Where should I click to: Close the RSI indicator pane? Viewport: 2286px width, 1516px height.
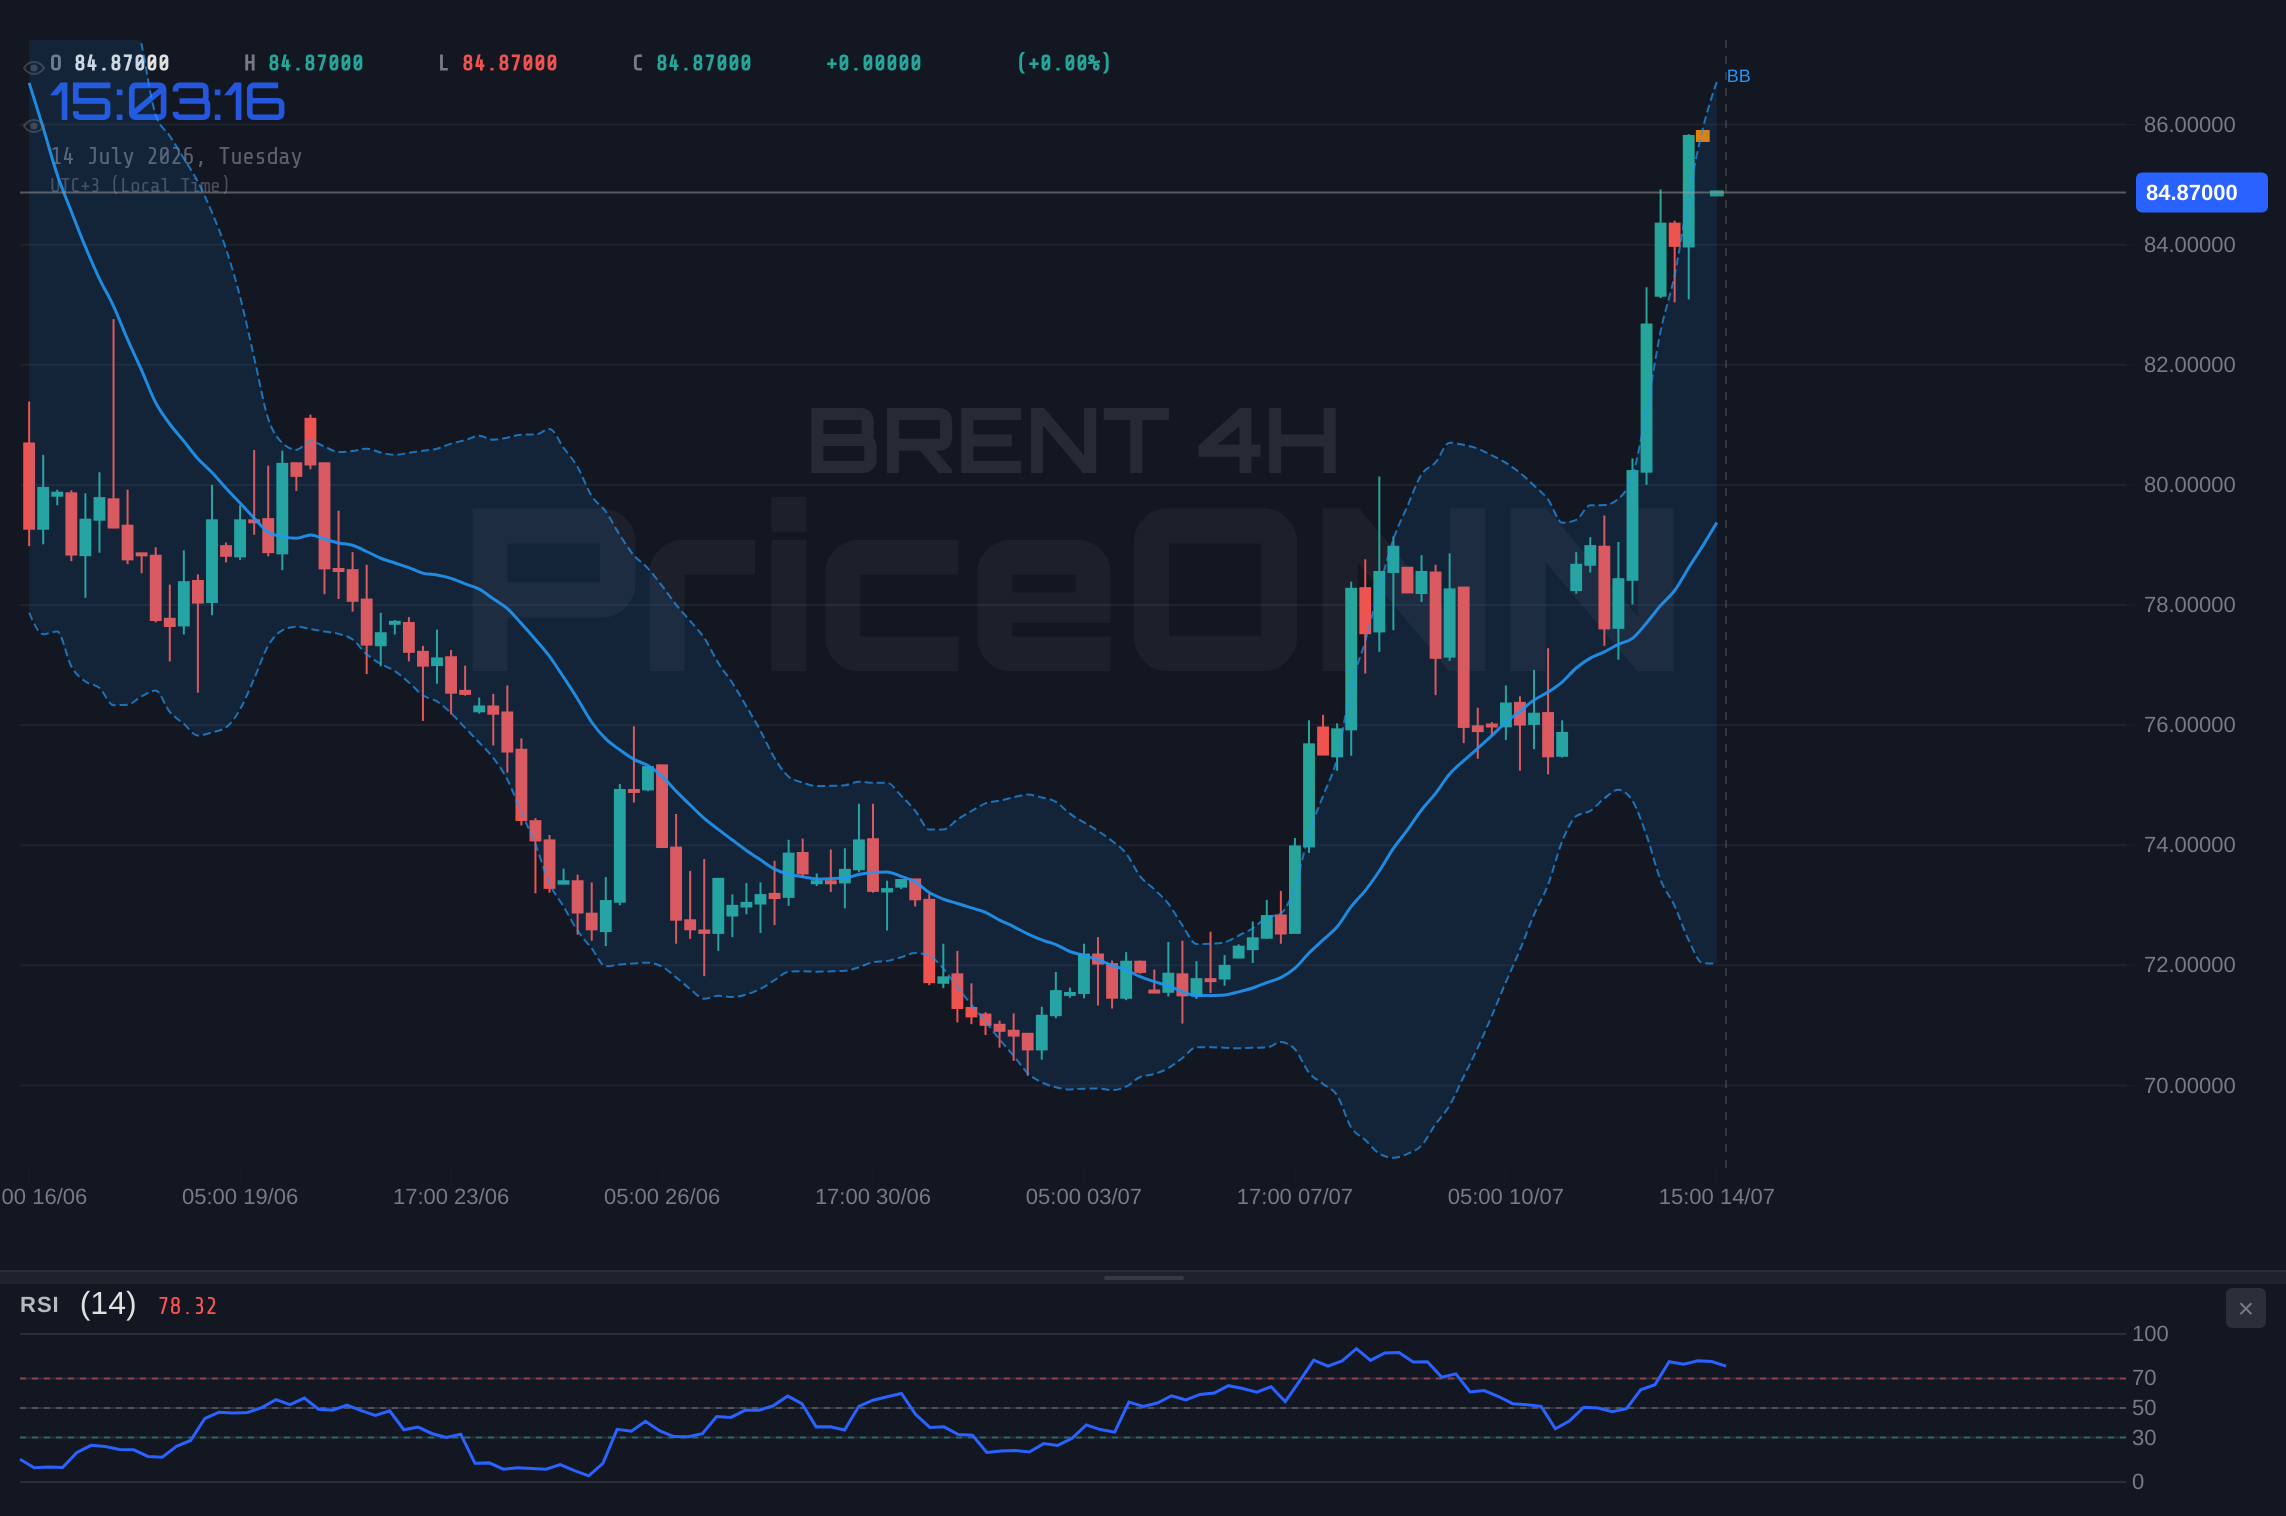click(x=2245, y=1308)
